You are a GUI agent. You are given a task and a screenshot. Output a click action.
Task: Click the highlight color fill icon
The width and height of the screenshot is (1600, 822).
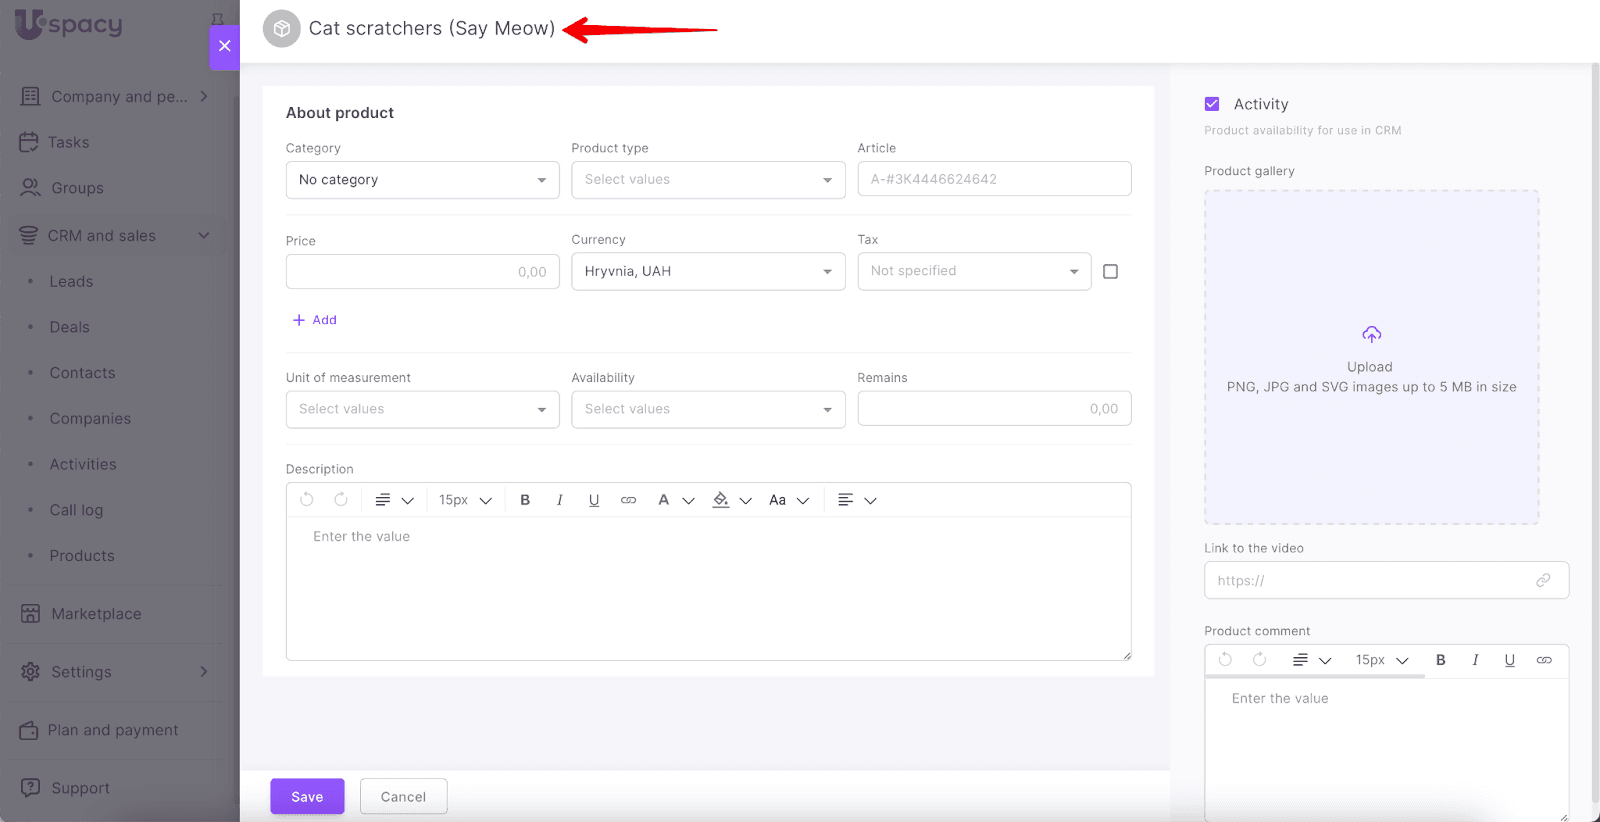(x=721, y=500)
